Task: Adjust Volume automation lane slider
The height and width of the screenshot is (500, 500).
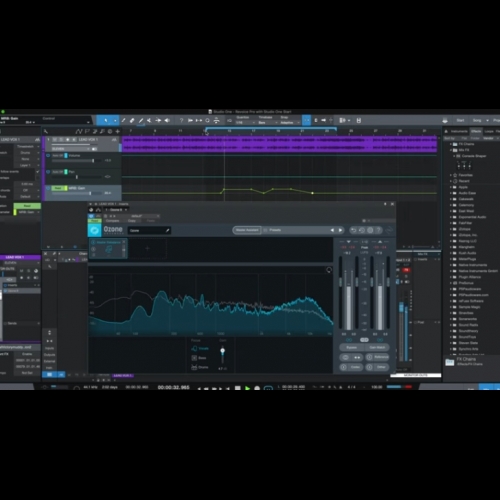Action: pos(93,161)
